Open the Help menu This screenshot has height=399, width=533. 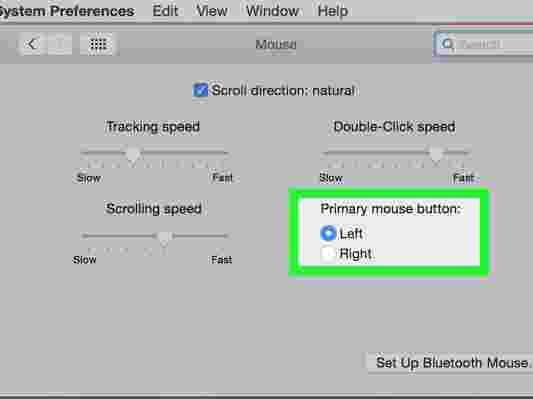[x=333, y=11]
